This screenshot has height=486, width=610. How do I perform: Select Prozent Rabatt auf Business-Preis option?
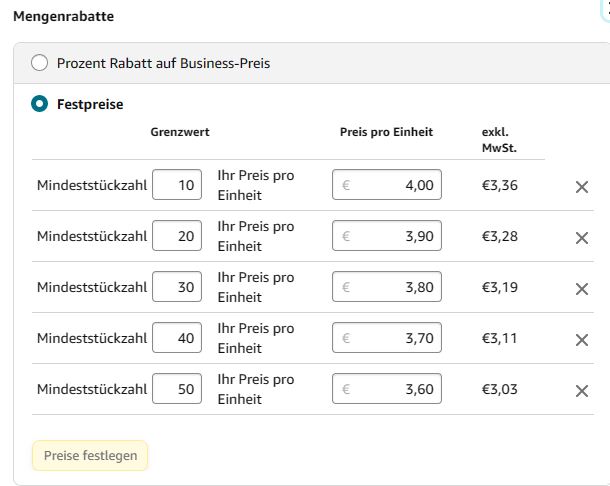39,63
